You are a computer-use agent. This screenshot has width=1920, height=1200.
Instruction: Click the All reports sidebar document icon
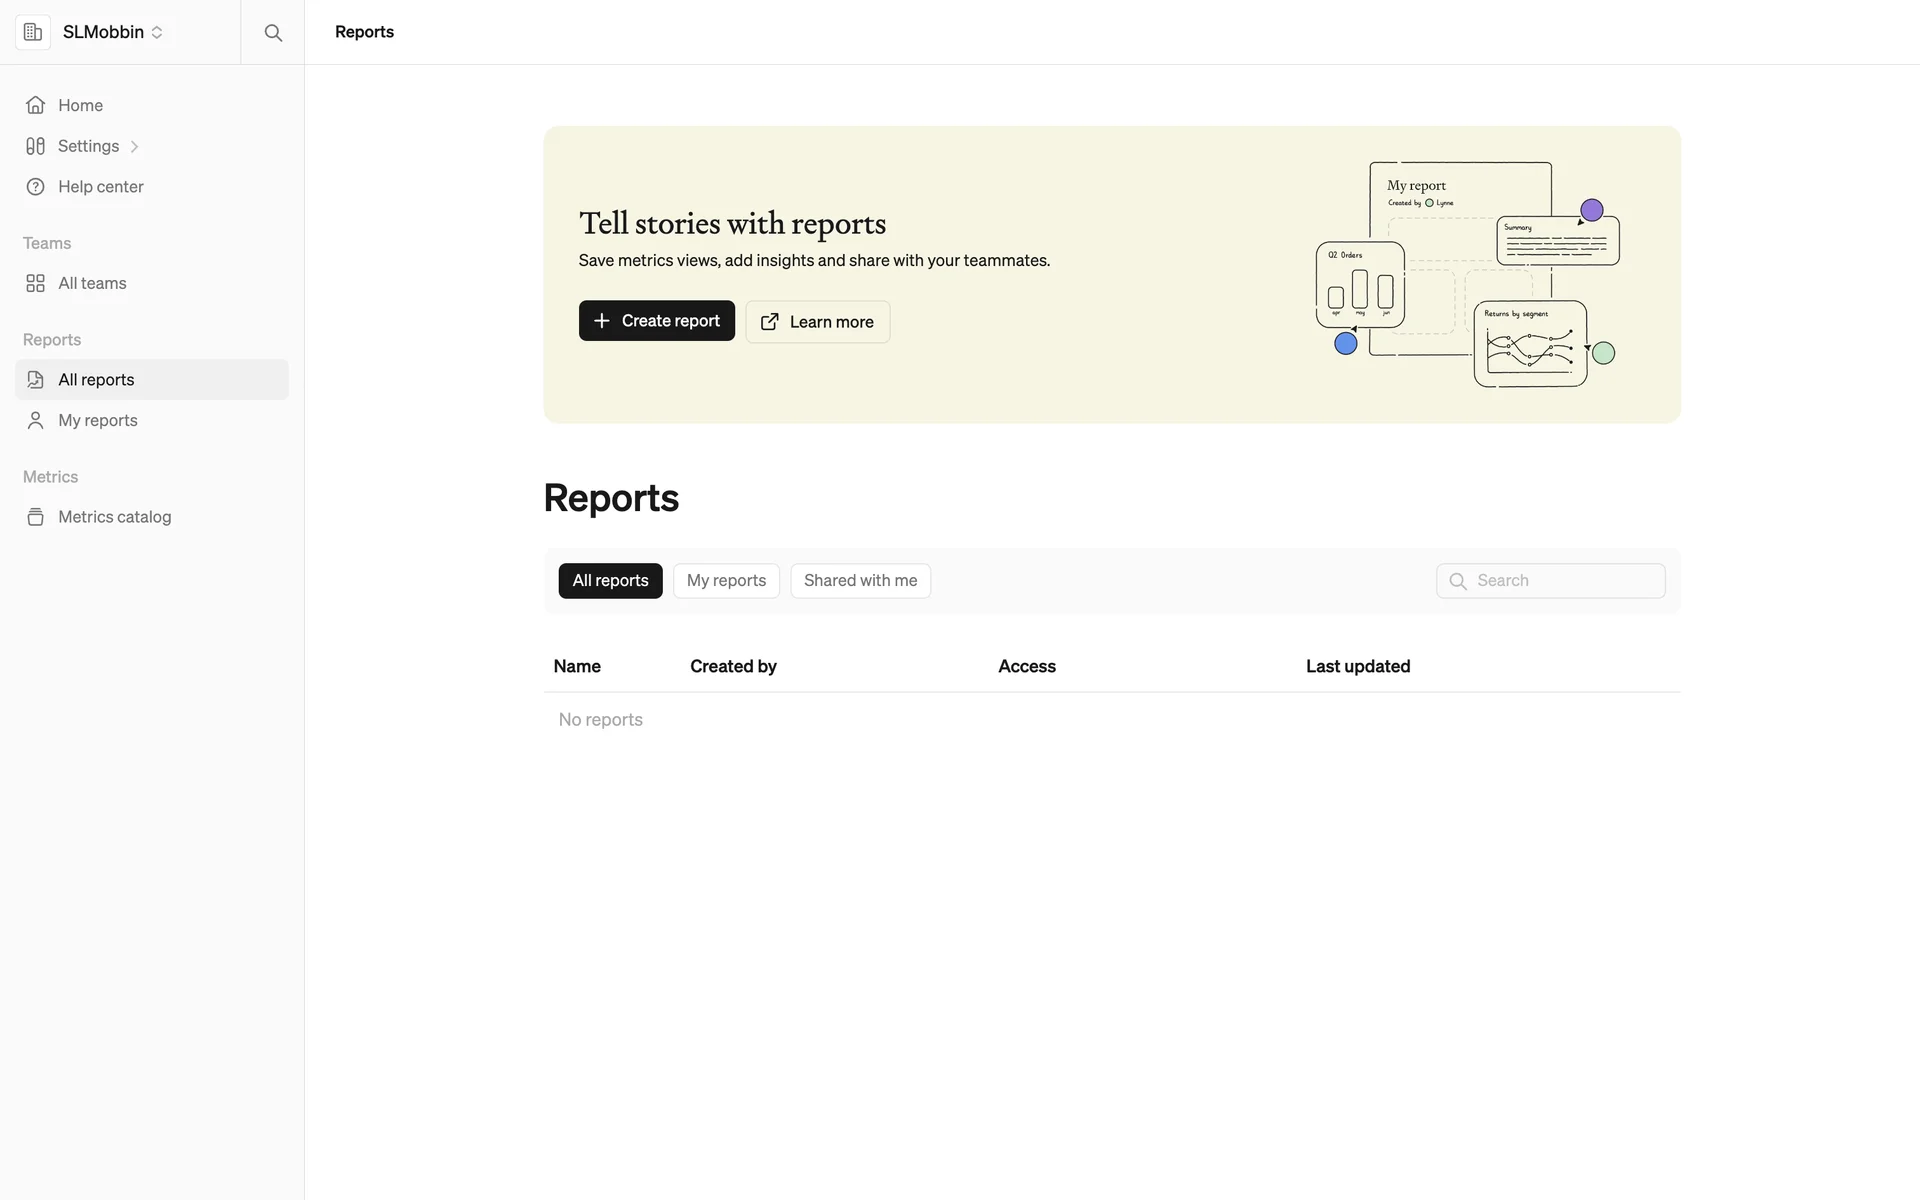coord(36,380)
